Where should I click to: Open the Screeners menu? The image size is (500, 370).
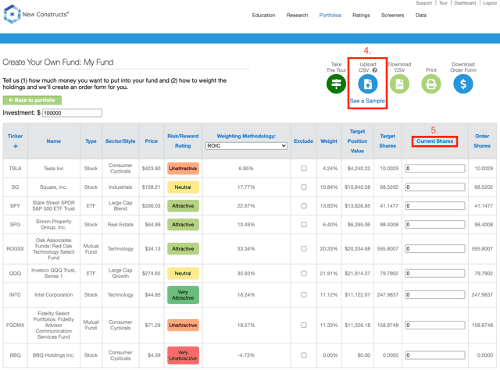coord(393,15)
